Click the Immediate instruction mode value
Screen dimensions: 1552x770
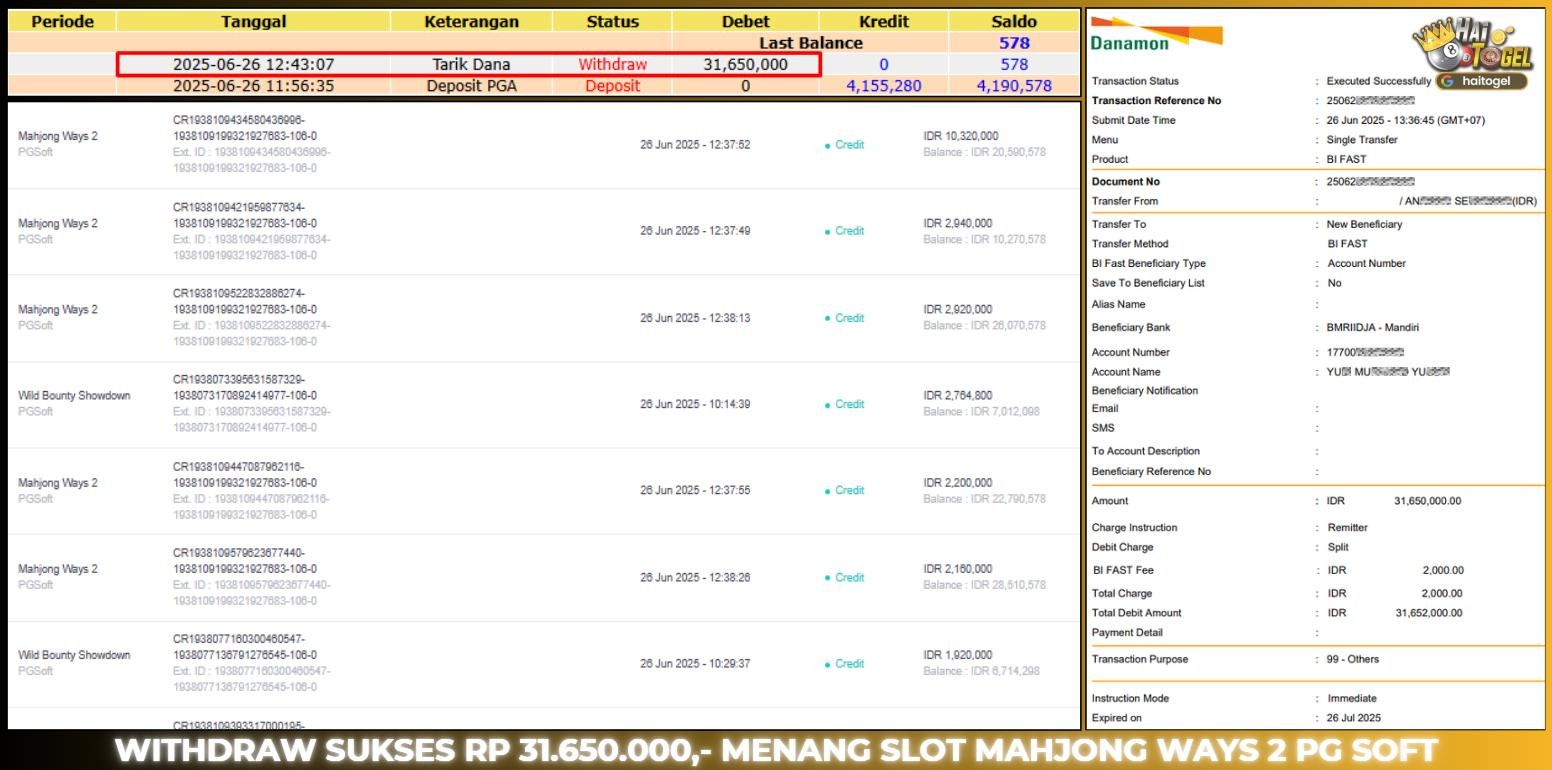click(x=1352, y=698)
